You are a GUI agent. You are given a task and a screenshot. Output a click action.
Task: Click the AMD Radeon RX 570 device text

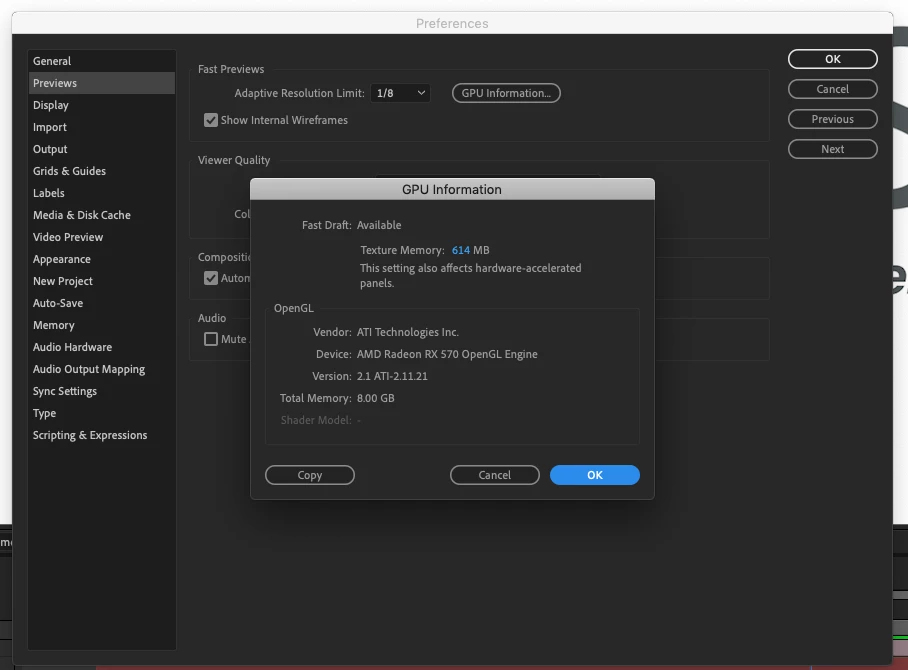coord(447,354)
